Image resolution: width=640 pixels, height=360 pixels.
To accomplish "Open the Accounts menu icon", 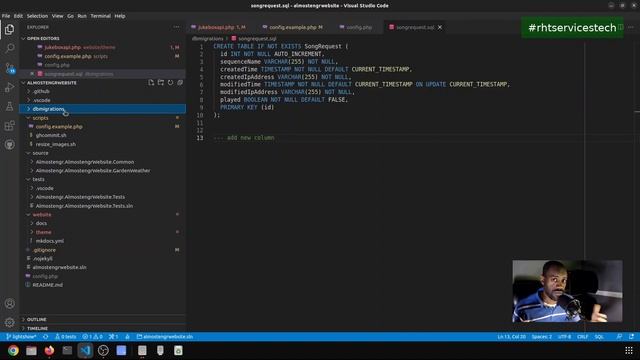I will (9, 303).
